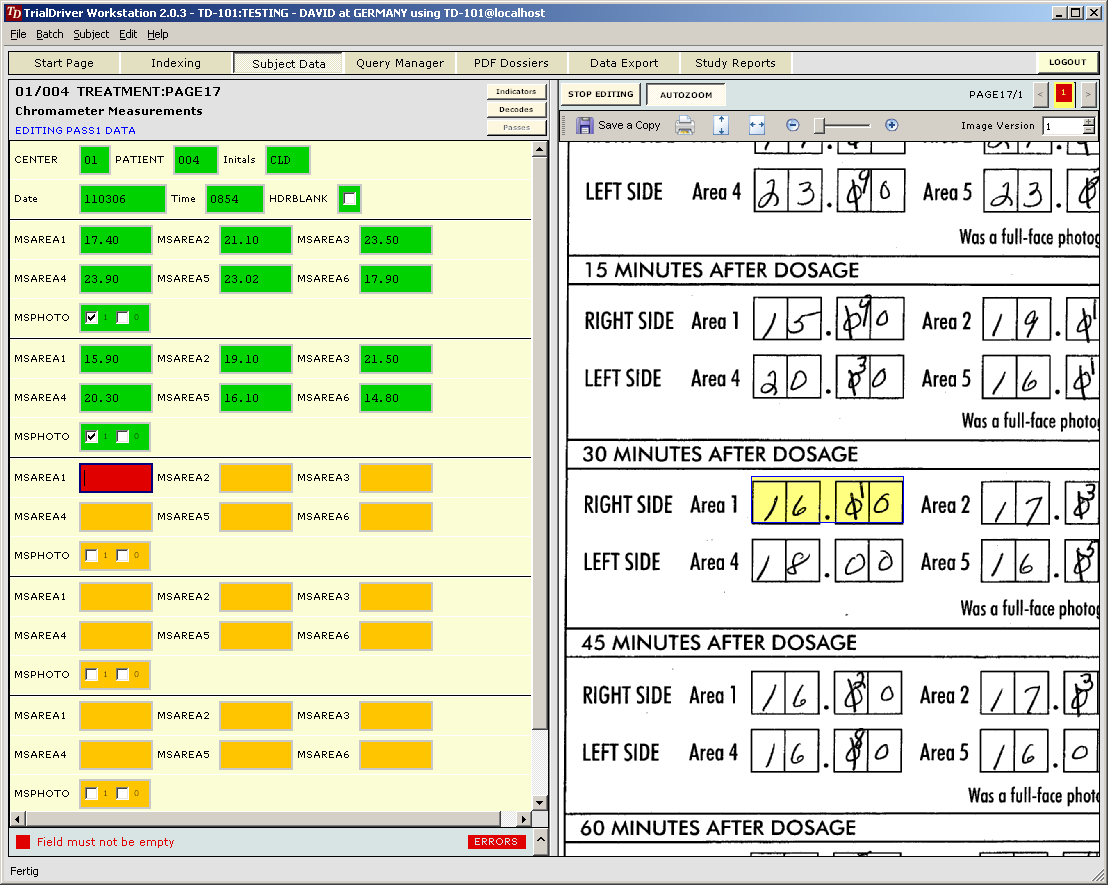Click the Save a Copy floppy icon
This screenshot has width=1108, height=885.
pos(585,126)
